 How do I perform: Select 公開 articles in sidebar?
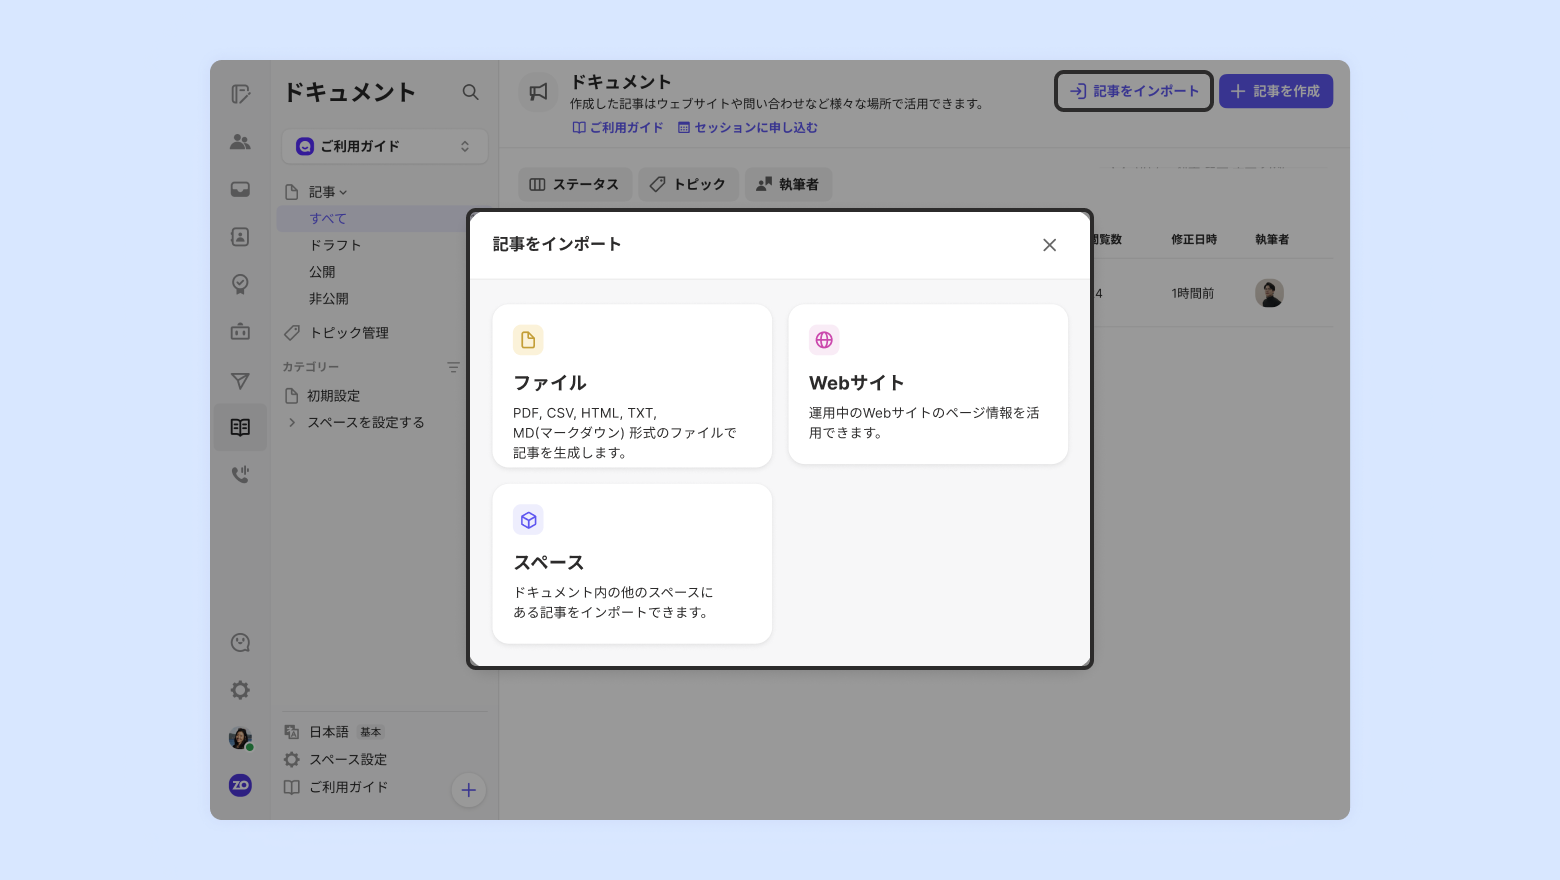pyautogui.click(x=322, y=272)
